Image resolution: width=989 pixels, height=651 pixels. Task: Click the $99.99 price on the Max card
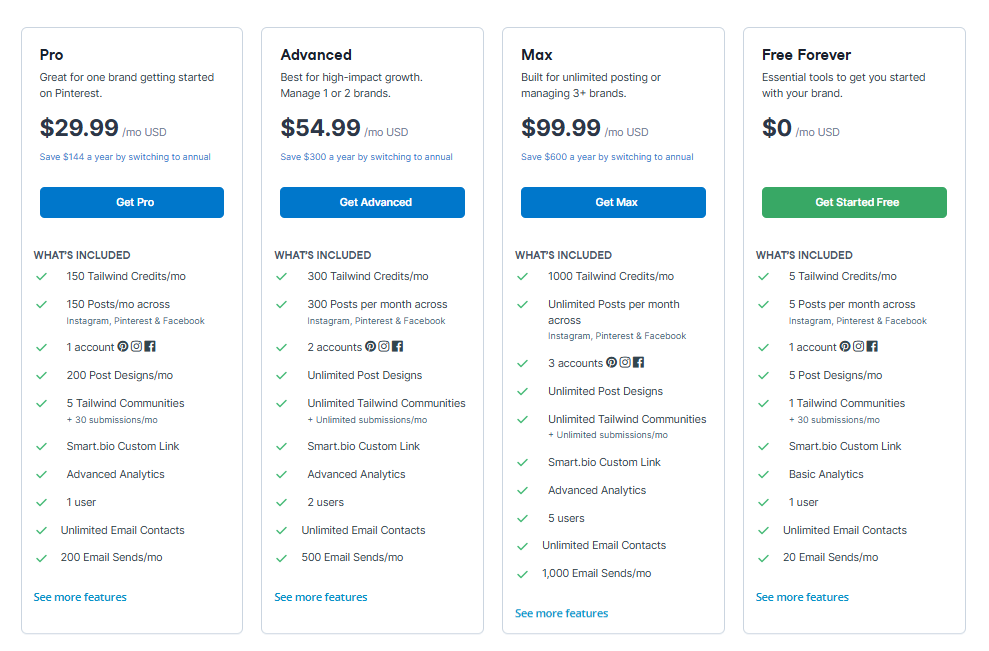coord(562,128)
